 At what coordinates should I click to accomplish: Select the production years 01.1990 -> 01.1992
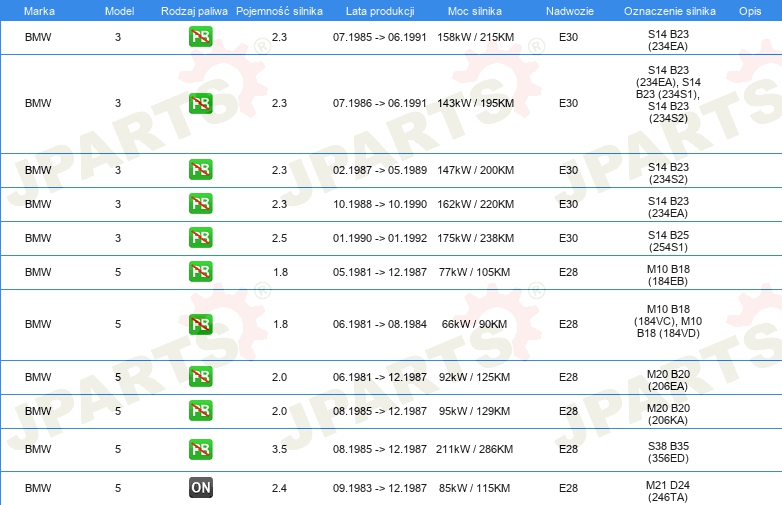coord(380,238)
